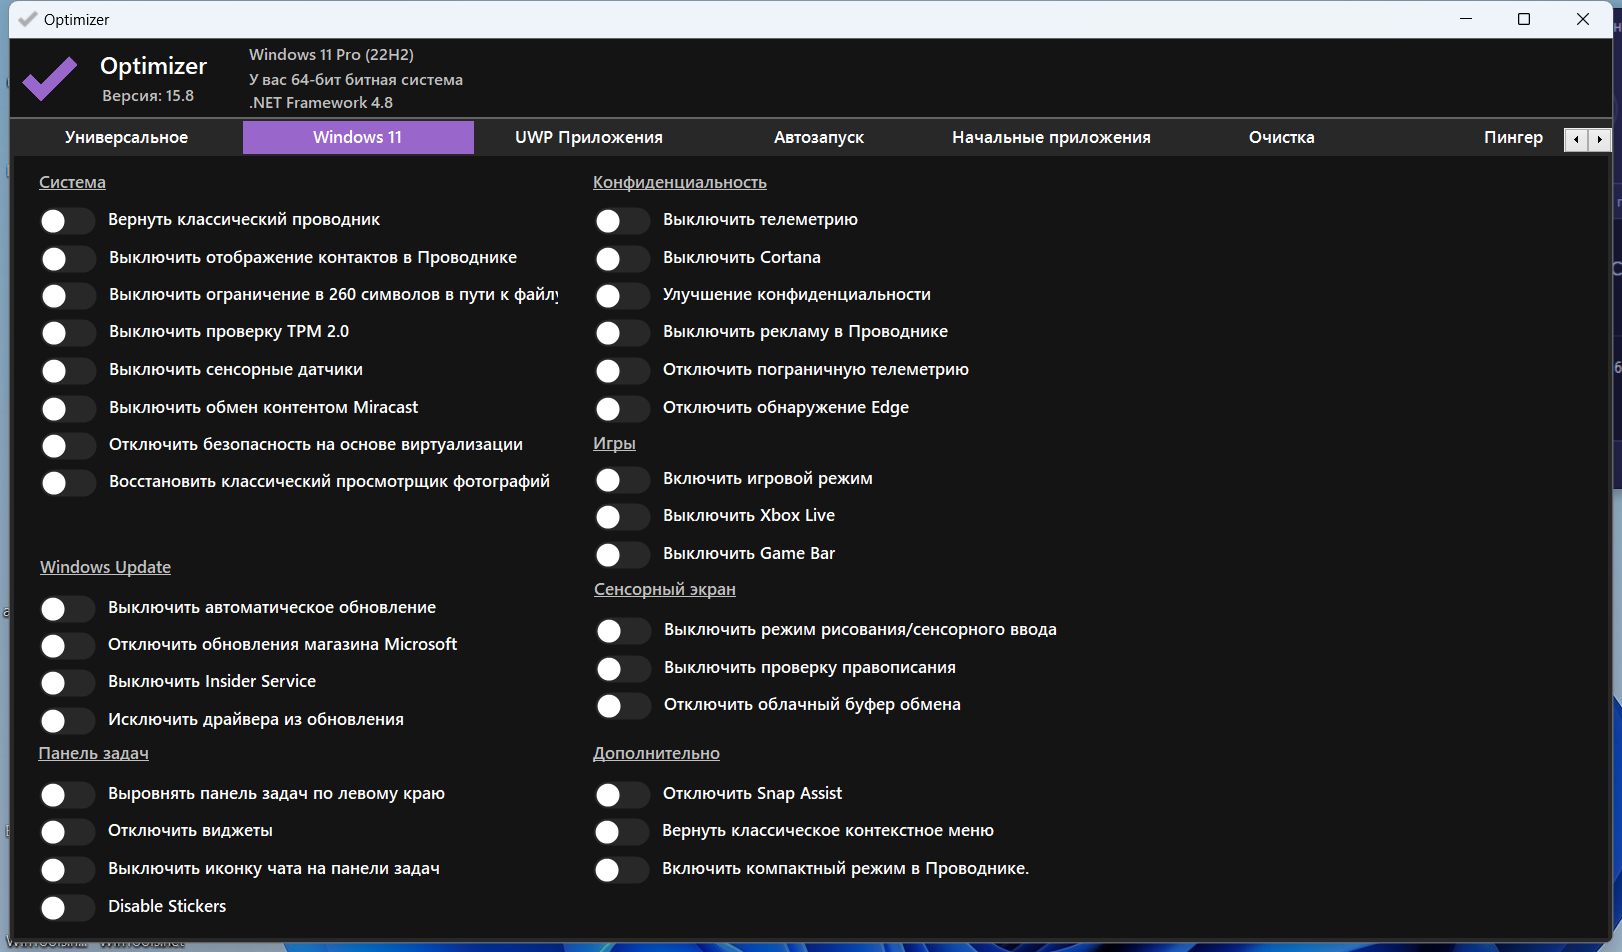The width and height of the screenshot is (1622, 952).
Task: Switch on Выключить сенсорные датчики
Action: (67, 371)
